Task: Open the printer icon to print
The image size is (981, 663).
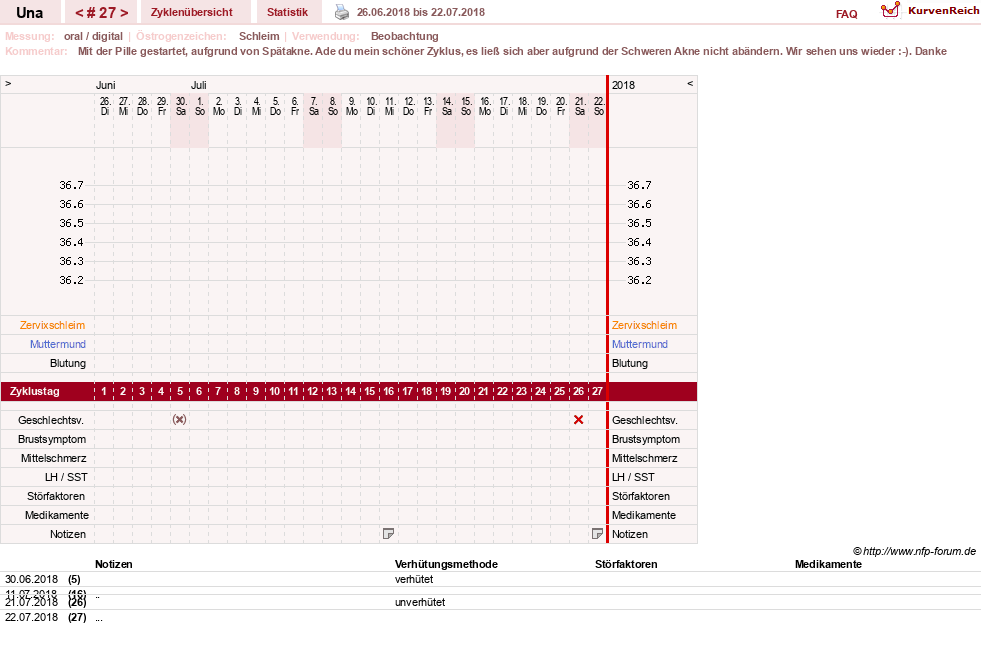Action: (342, 12)
